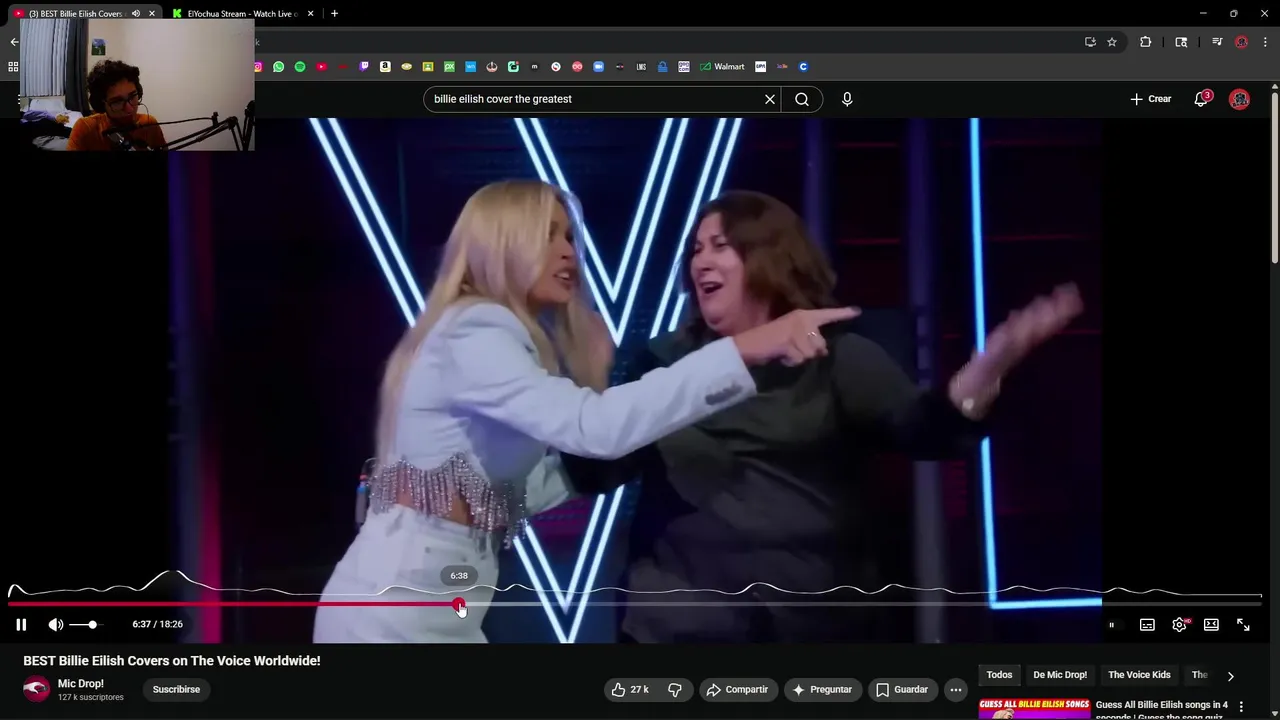Viewport: 1280px width, 720px height.
Task: Clear the search box with X
Action: click(770, 99)
